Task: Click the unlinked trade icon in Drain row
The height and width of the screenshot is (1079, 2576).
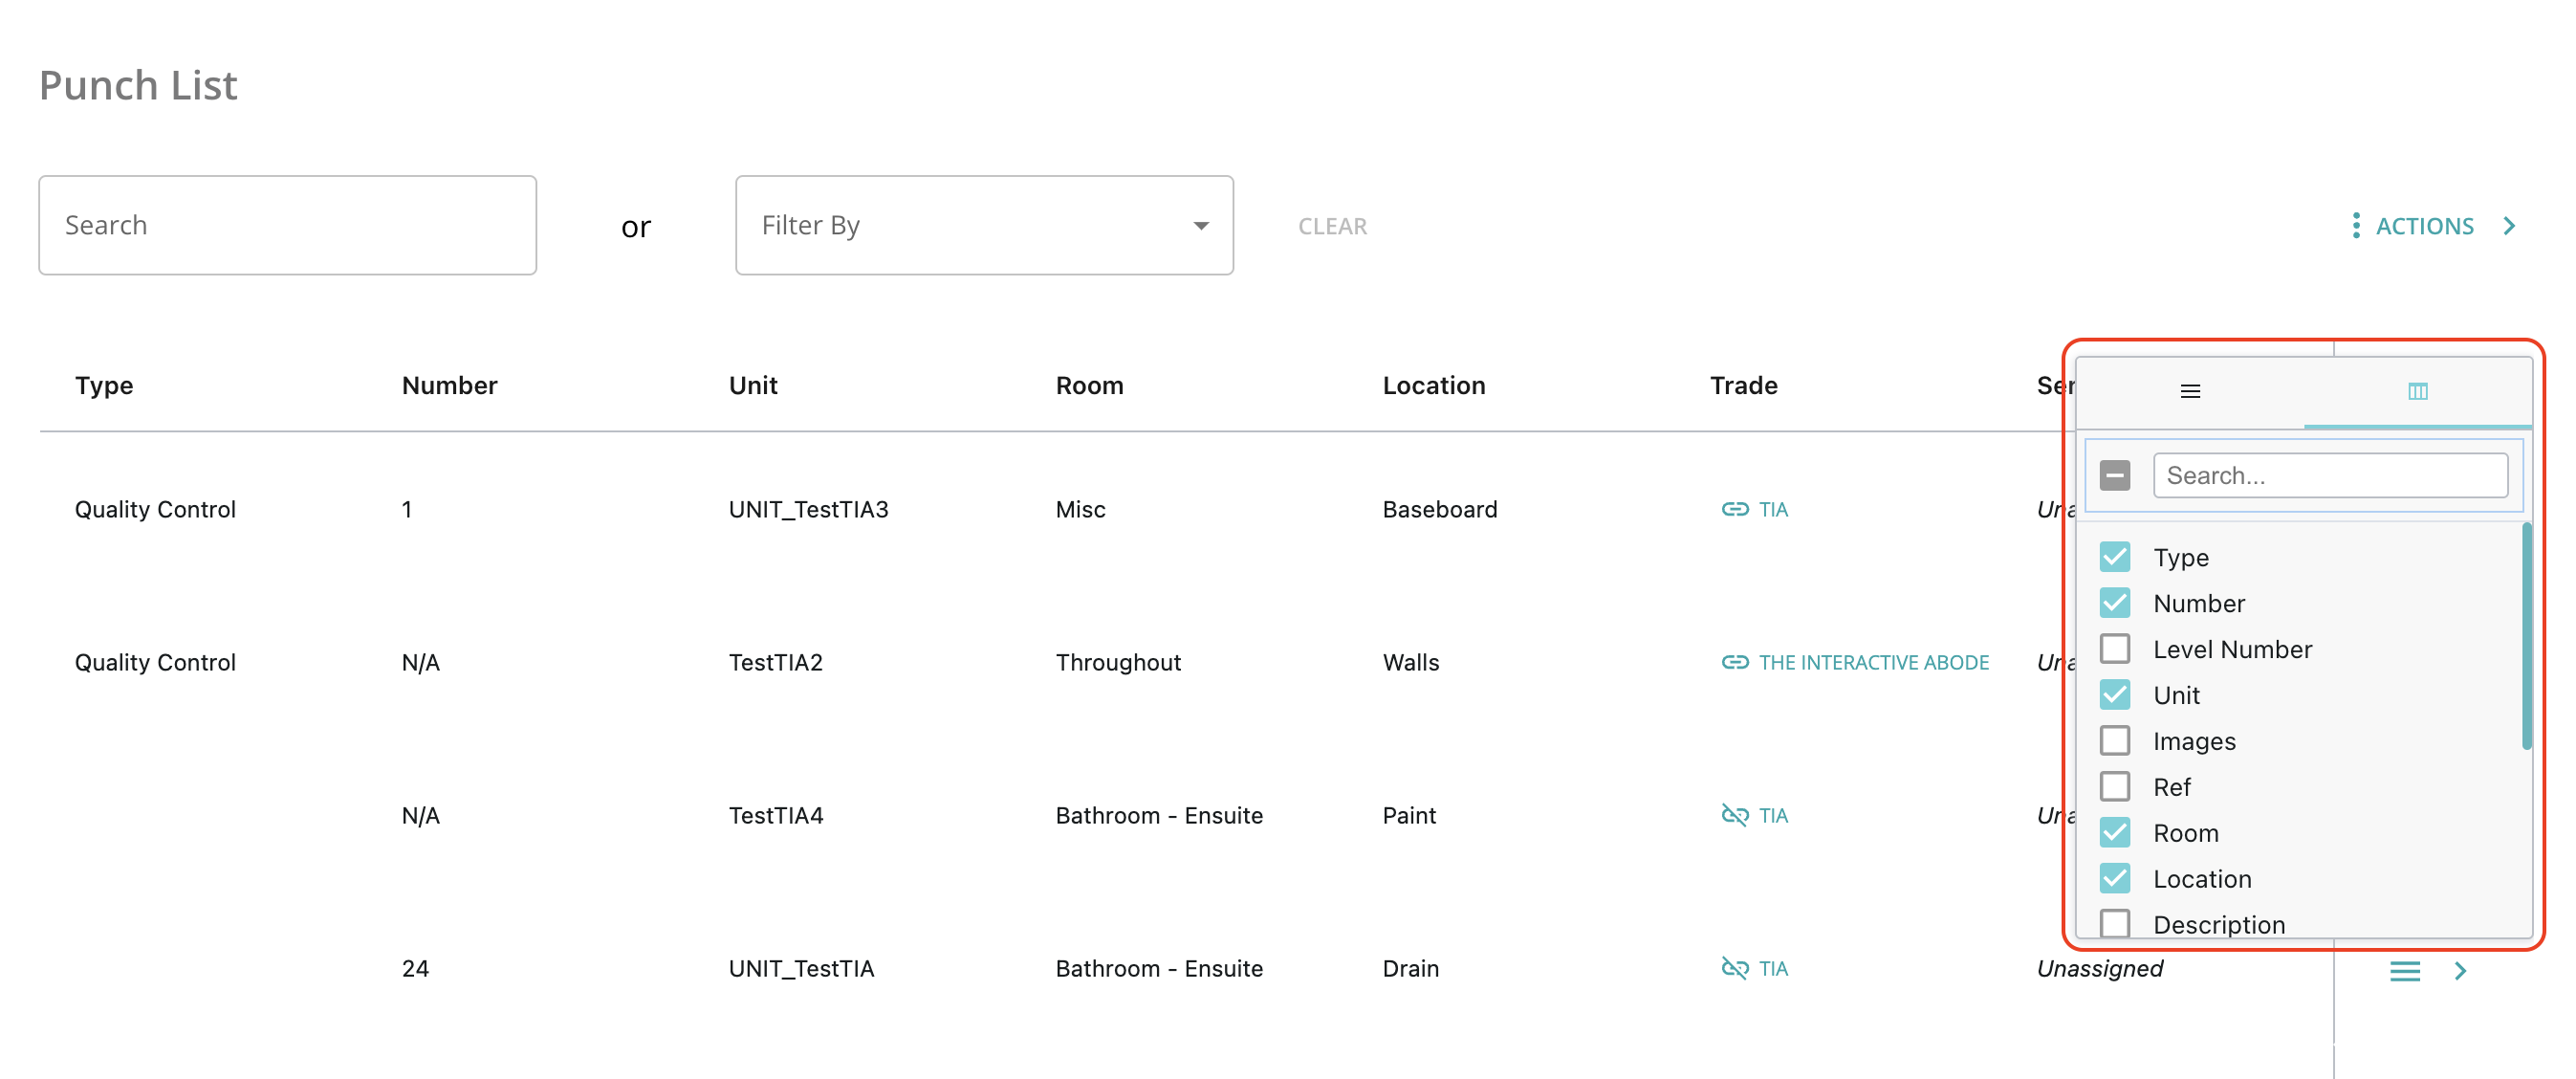Action: tap(1734, 968)
